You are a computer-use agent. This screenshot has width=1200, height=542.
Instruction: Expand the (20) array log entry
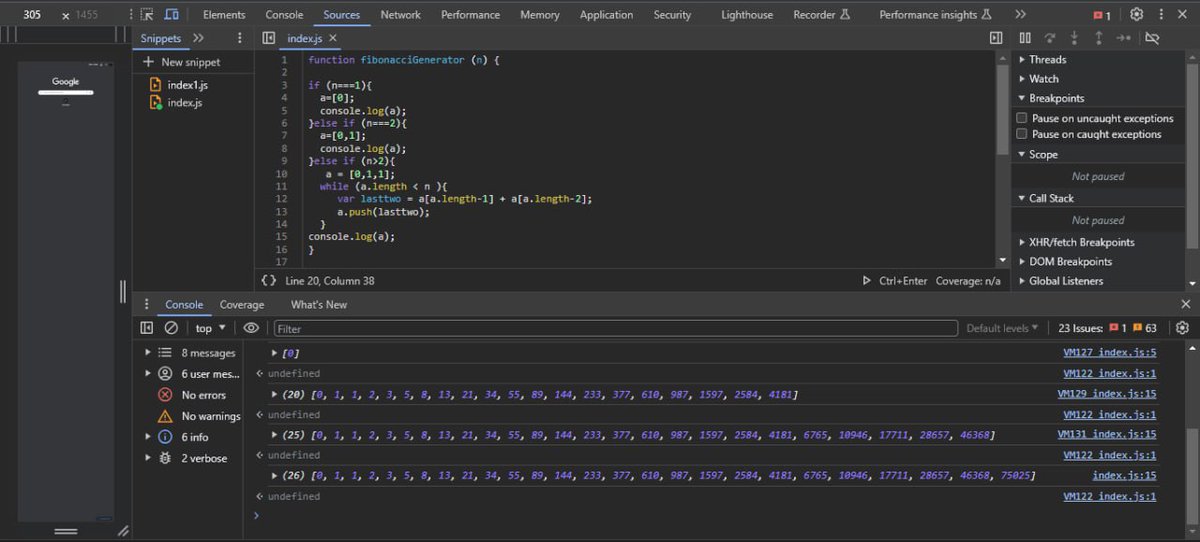click(275, 395)
